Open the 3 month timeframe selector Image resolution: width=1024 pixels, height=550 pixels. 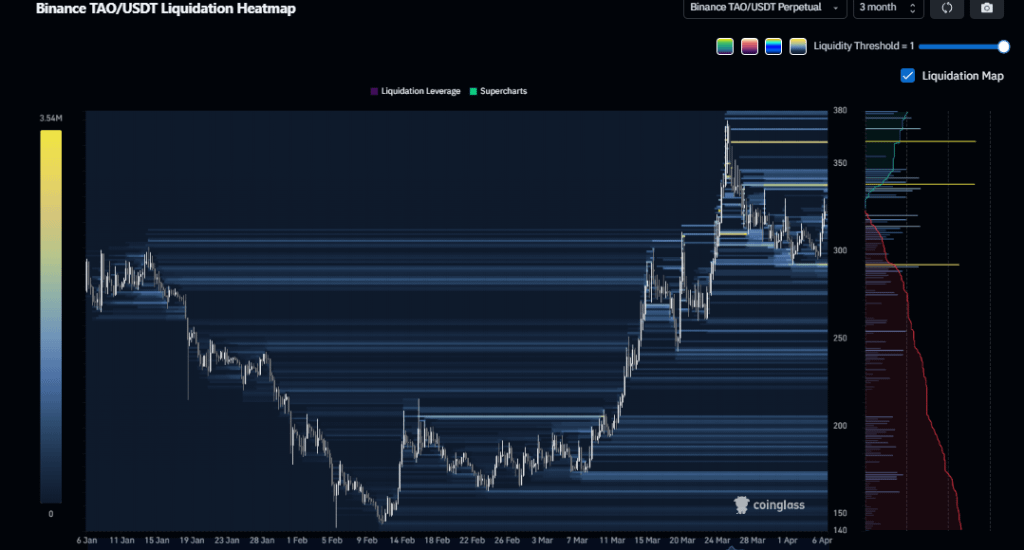click(888, 8)
